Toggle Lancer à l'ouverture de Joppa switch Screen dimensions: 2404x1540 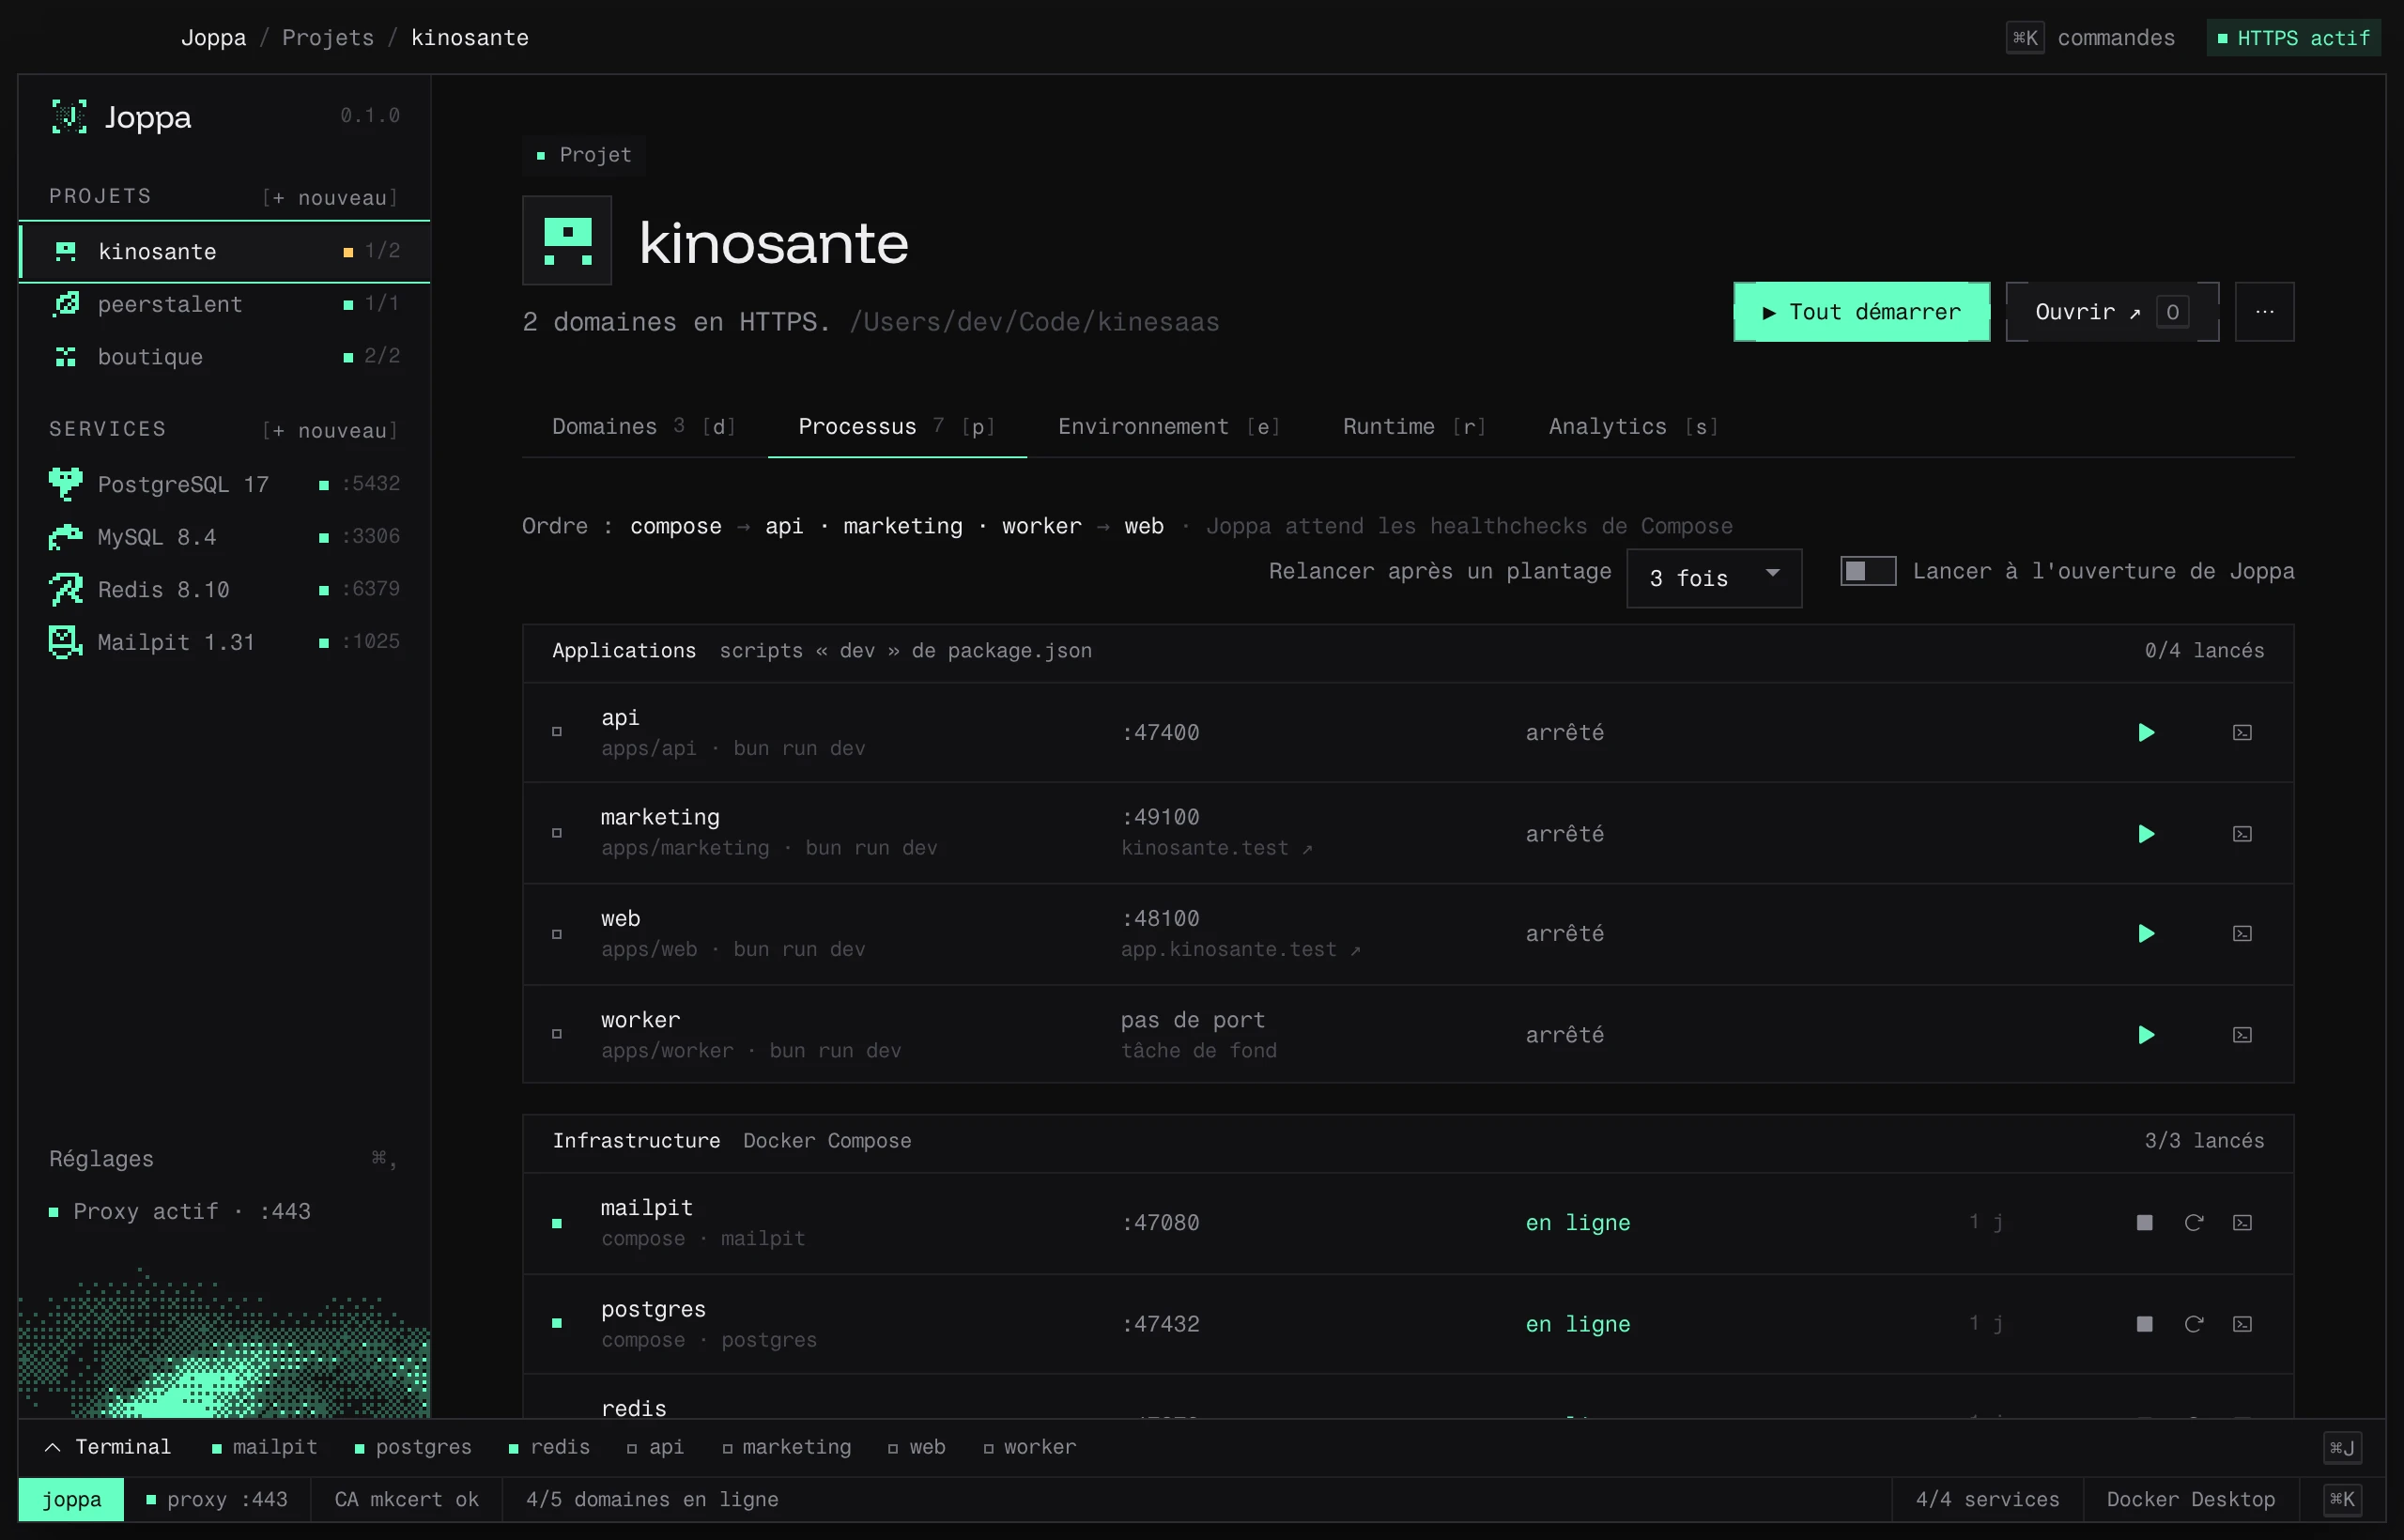(x=1868, y=571)
